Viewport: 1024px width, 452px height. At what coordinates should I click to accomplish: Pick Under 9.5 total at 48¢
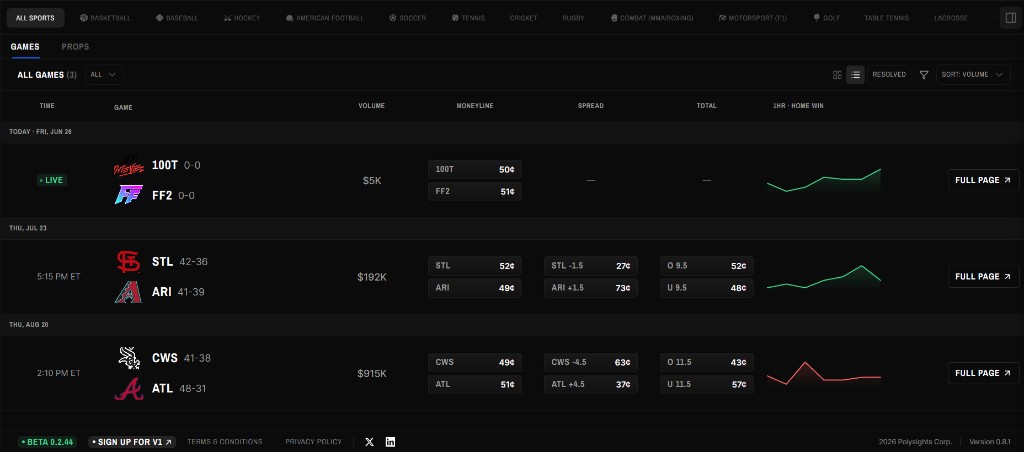click(x=707, y=288)
